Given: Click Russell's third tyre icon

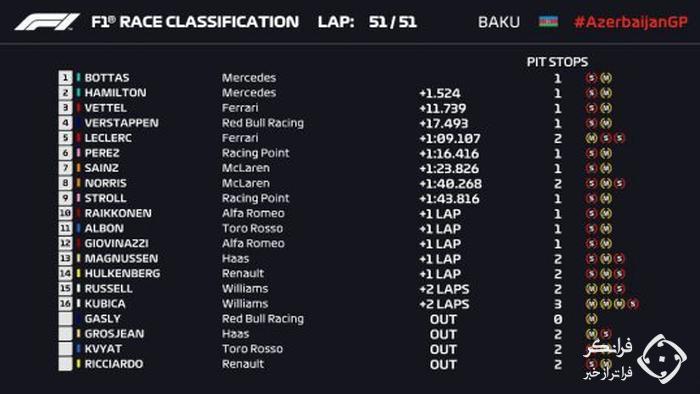Looking at the screenshot, I should point(619,289).
